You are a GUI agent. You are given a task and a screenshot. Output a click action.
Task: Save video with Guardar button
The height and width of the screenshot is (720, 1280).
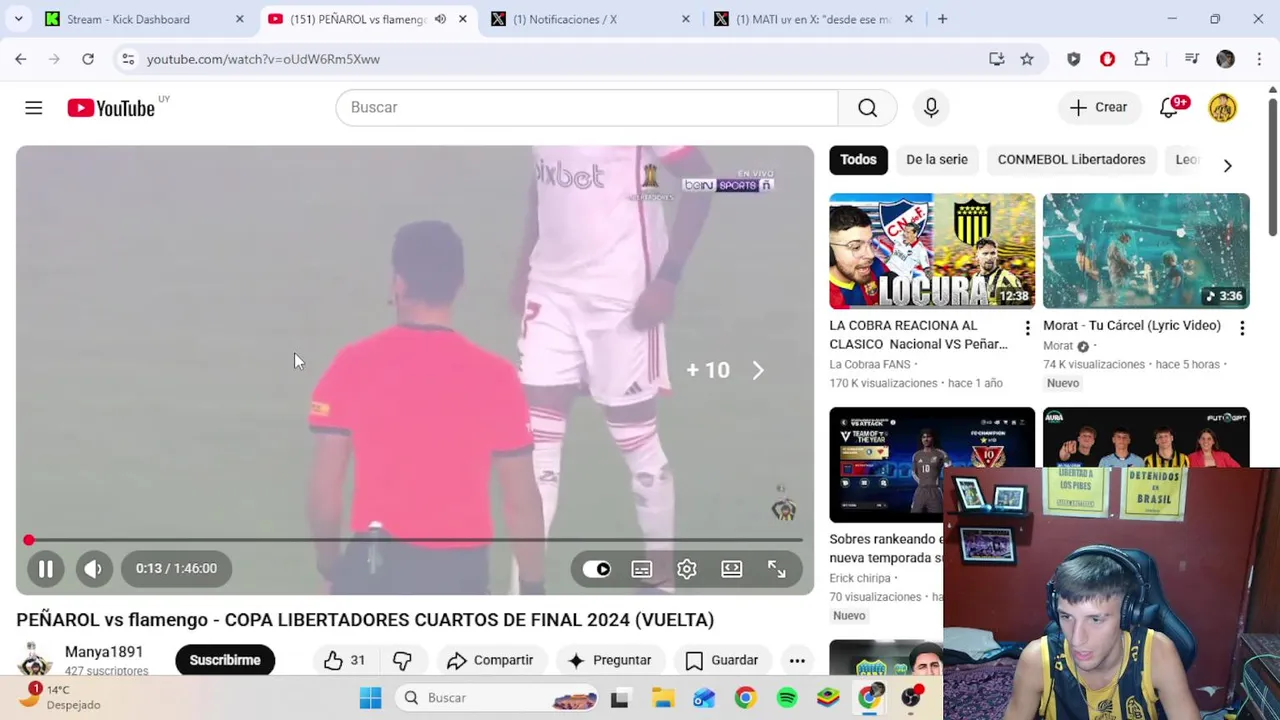tap(722, 660)
